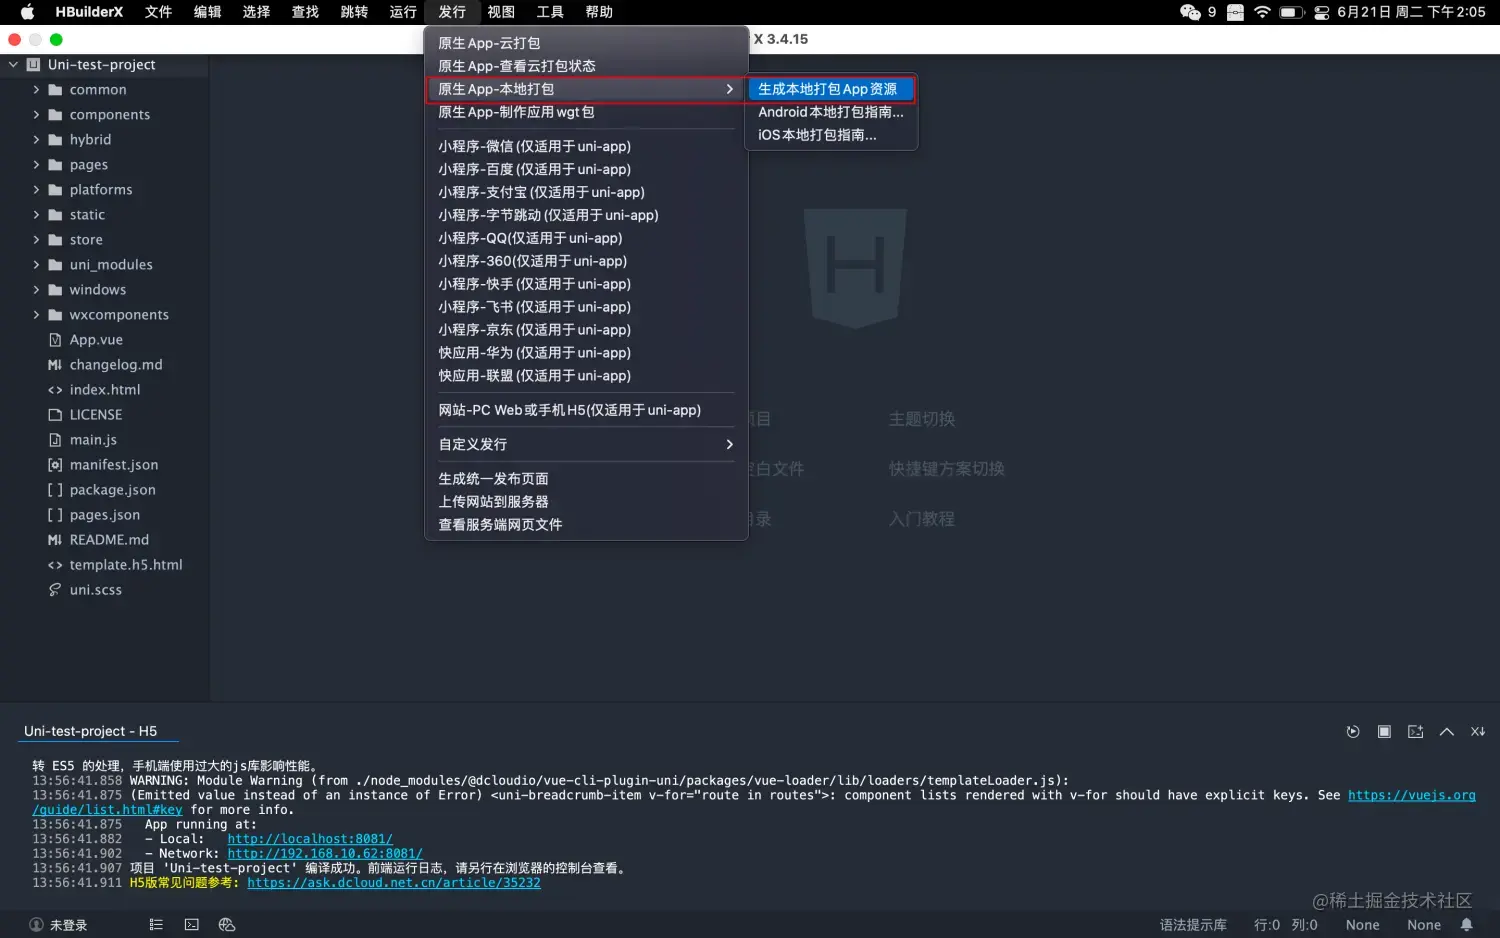Click the terminal icon in the status bar
1500x938 pixels.
[x=191, y=924]
